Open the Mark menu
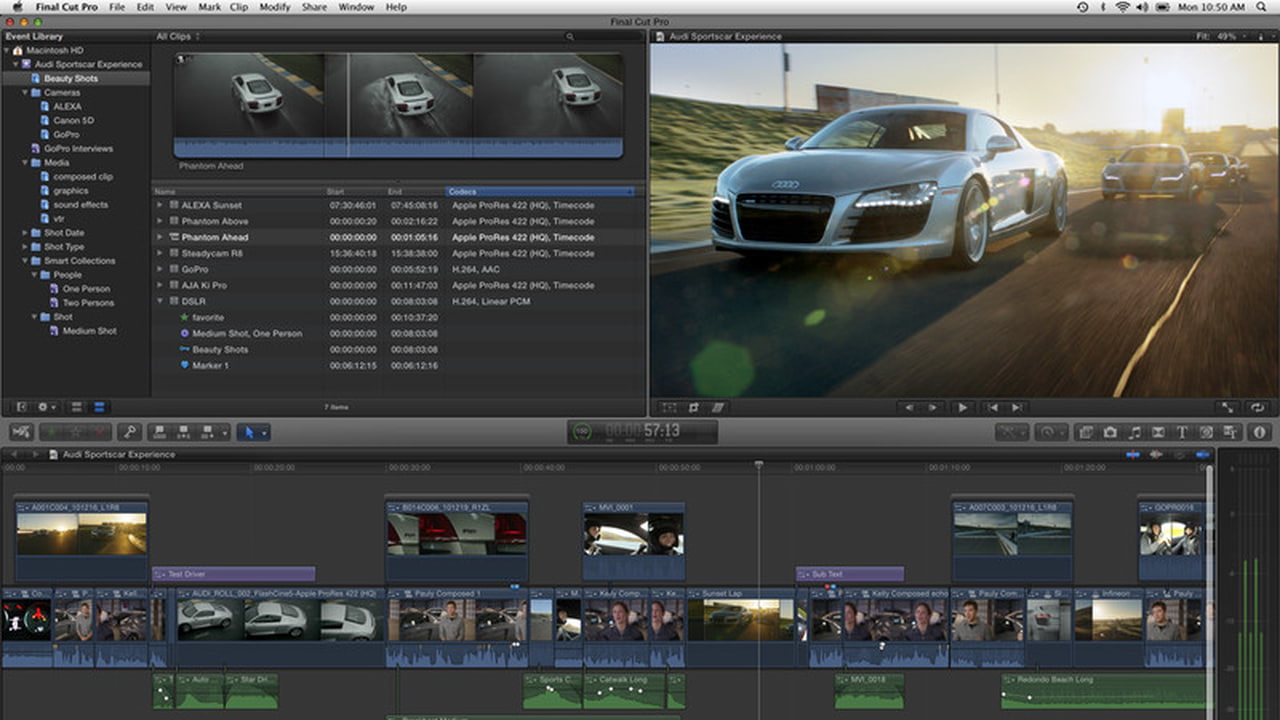Screen dimensions: 1280x720 (209, 7)
